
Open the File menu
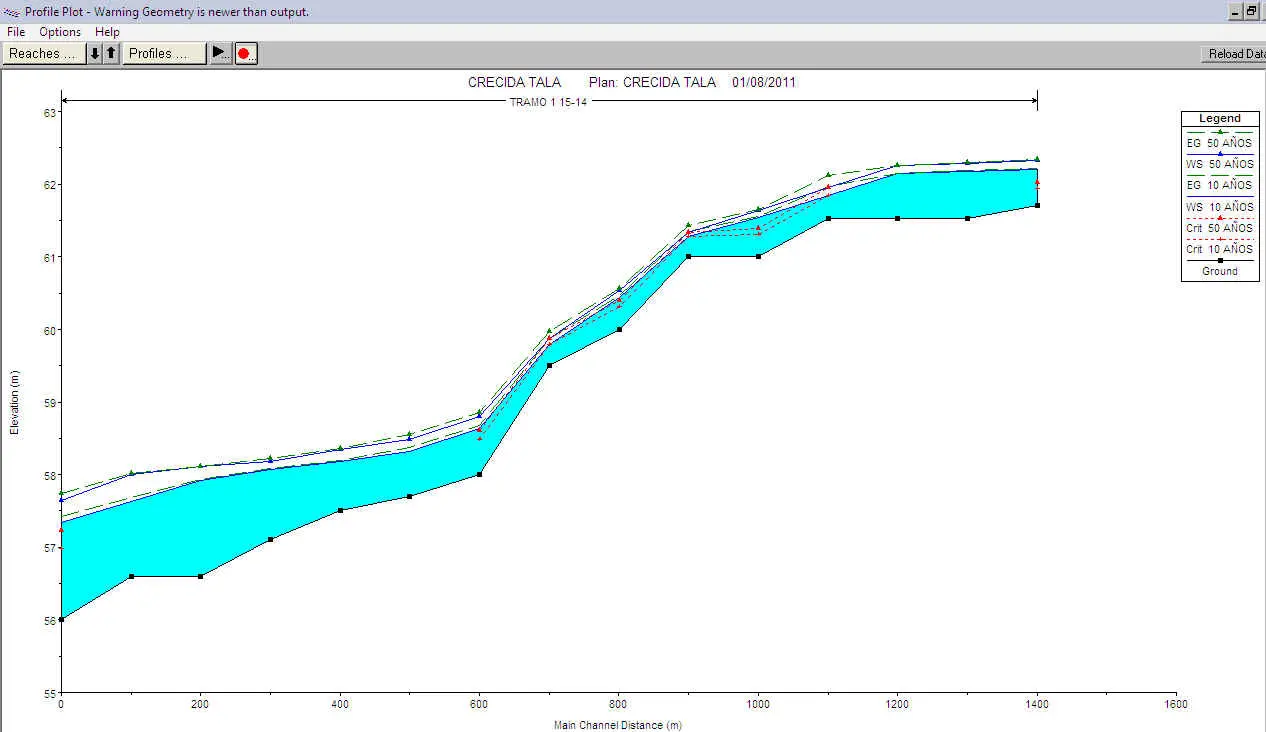click(16, 32)
